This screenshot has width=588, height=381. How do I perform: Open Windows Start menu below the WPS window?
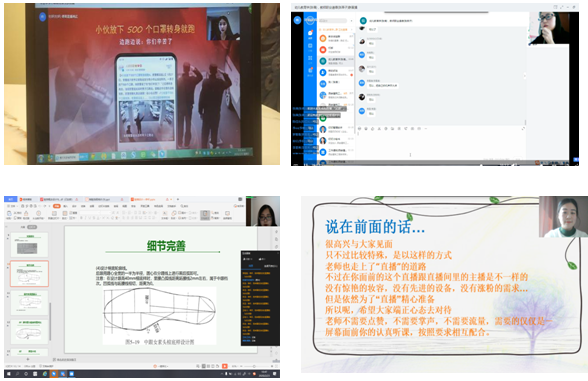[9, 374]
